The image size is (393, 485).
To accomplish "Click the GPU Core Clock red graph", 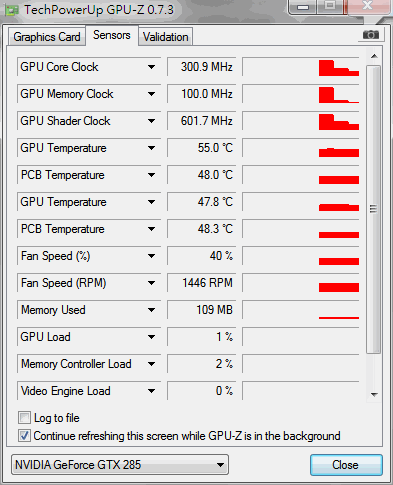I will (301, 67).
